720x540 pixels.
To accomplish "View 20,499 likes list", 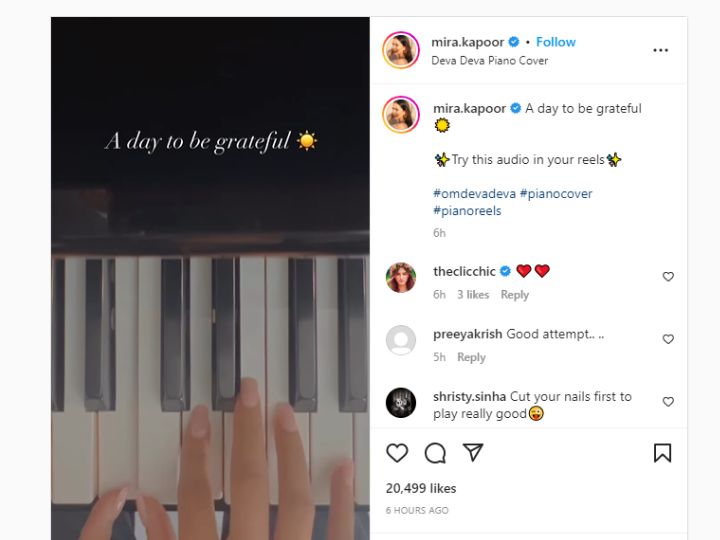I will click(x=421, y=488).
